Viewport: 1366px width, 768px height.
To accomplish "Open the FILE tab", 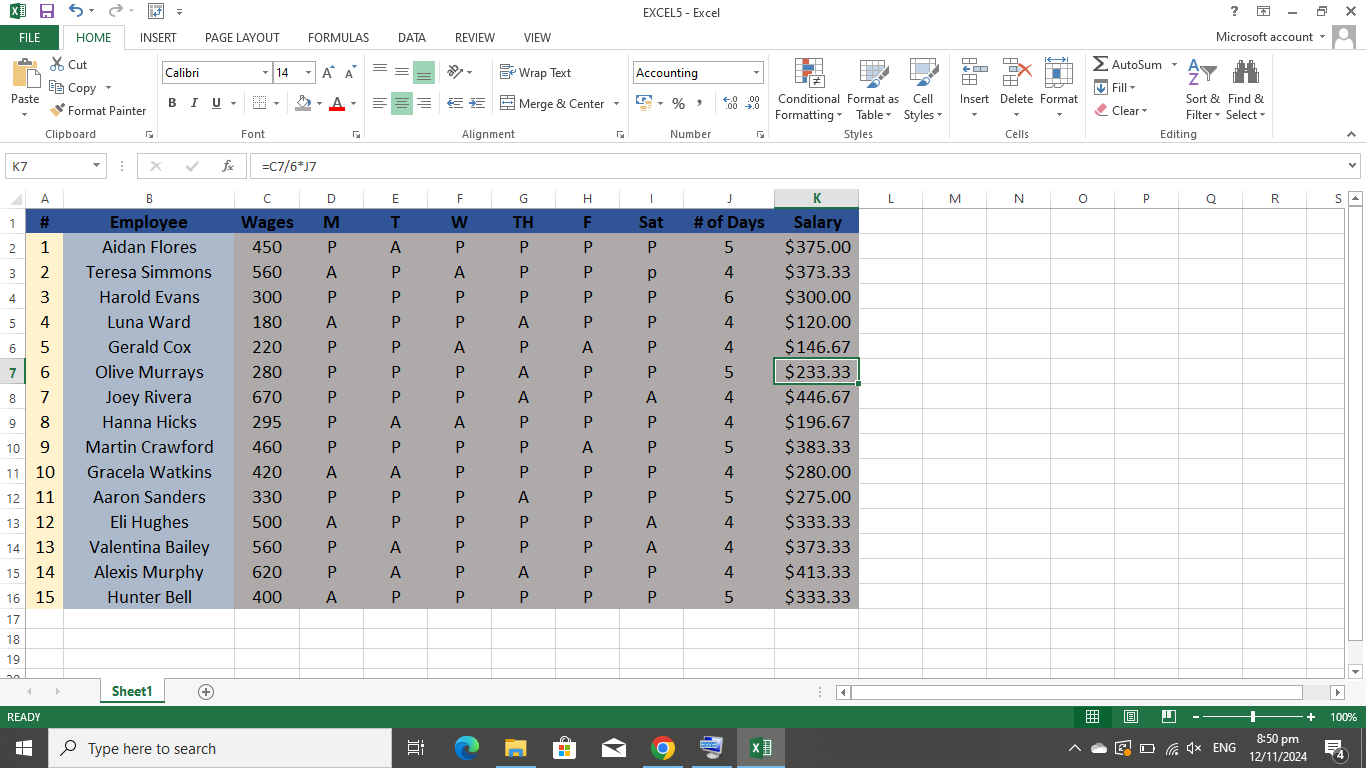I will [x=30, y=37].
